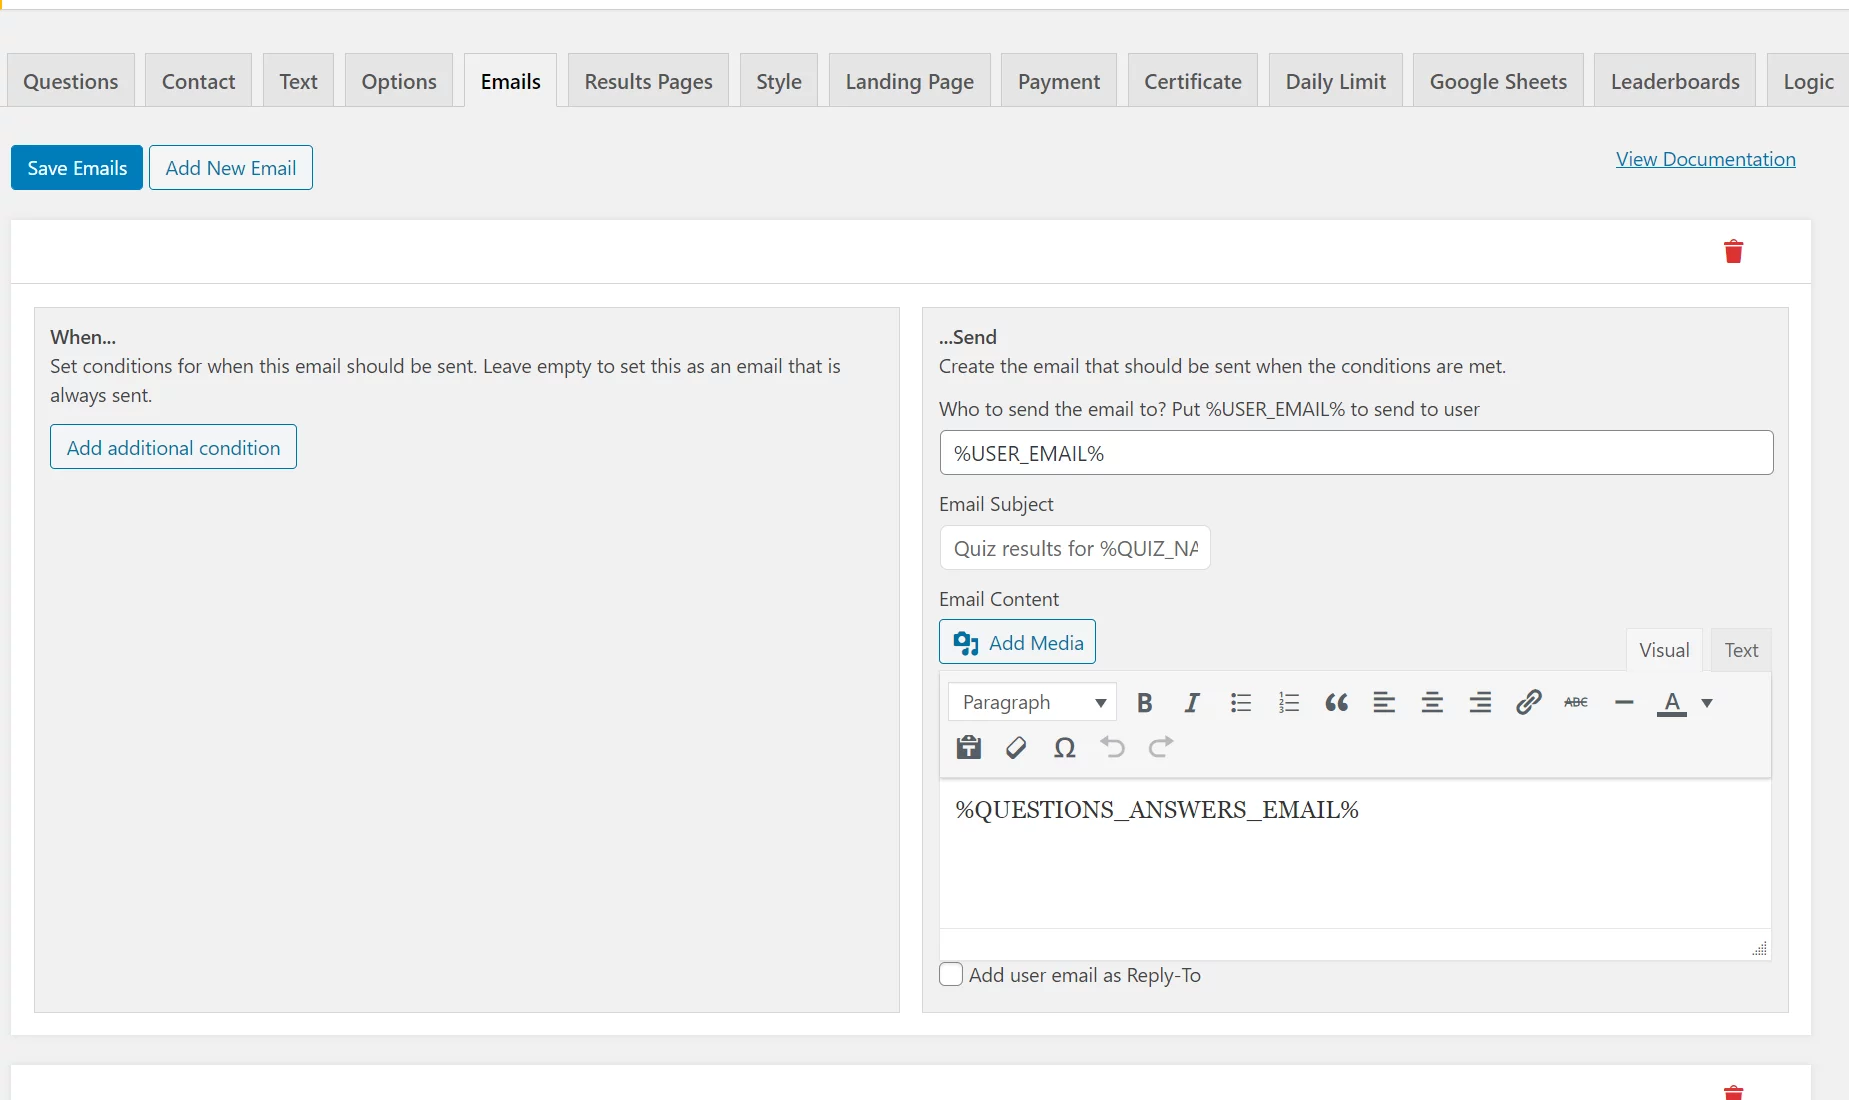Apply strikethrough formatting

(x=1576, y=703)
